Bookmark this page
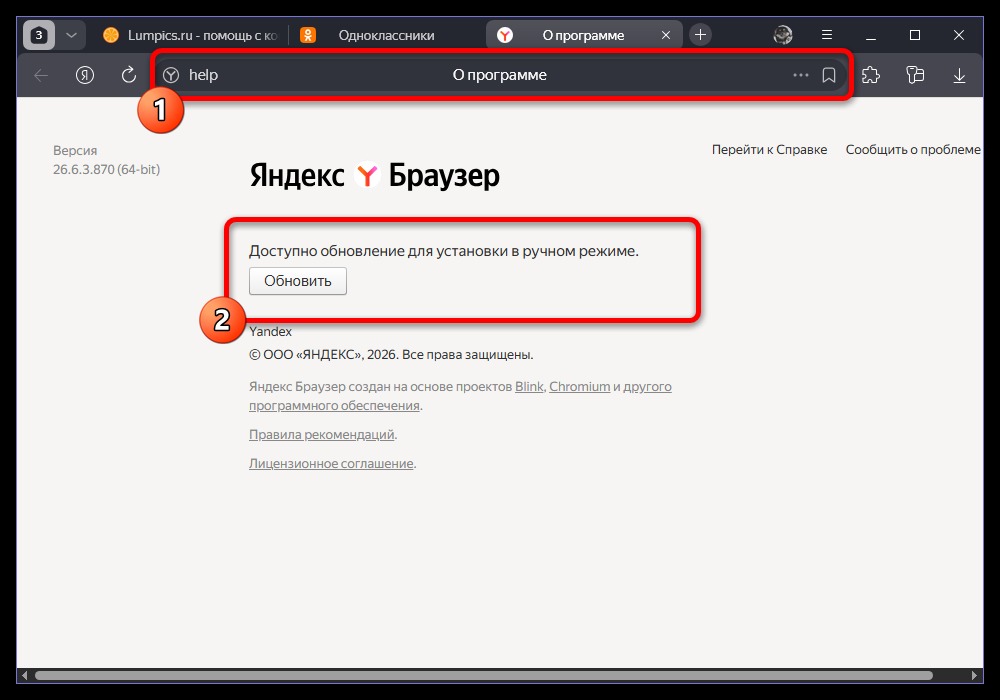The height and width of the screenshot is (700, 1000). click(829, 75)
